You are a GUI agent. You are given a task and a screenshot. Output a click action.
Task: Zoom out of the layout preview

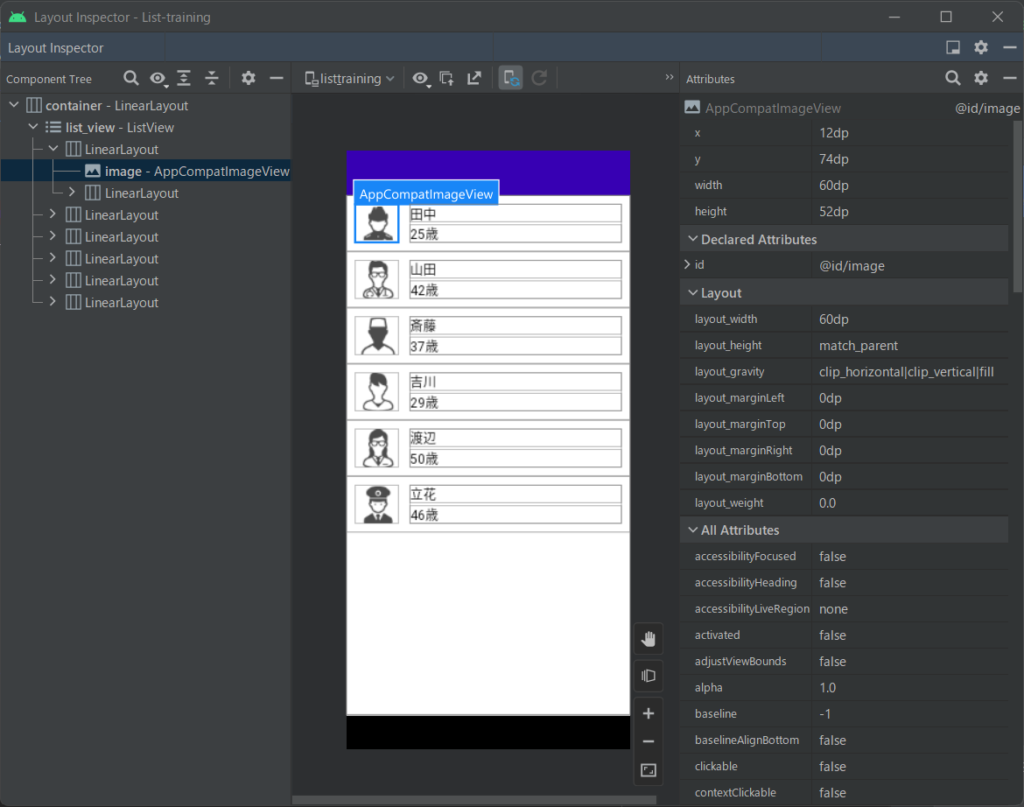(648, 740)
